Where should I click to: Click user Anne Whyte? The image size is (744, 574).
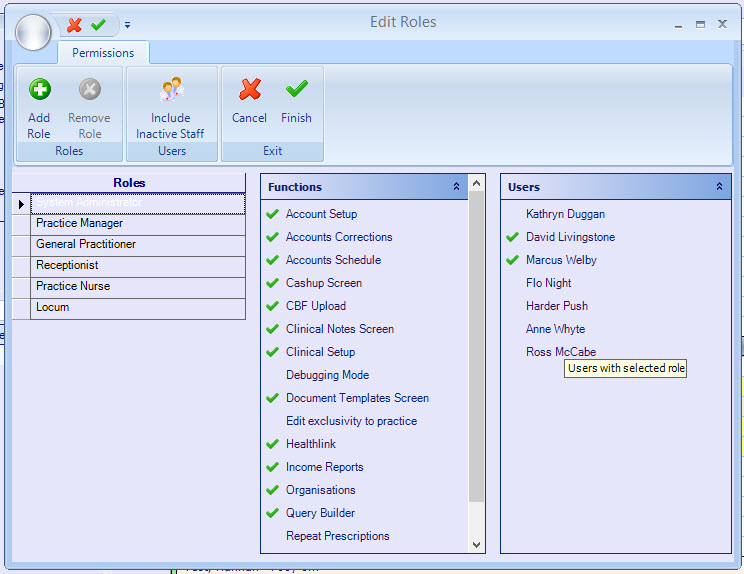(x=555, y=329)
